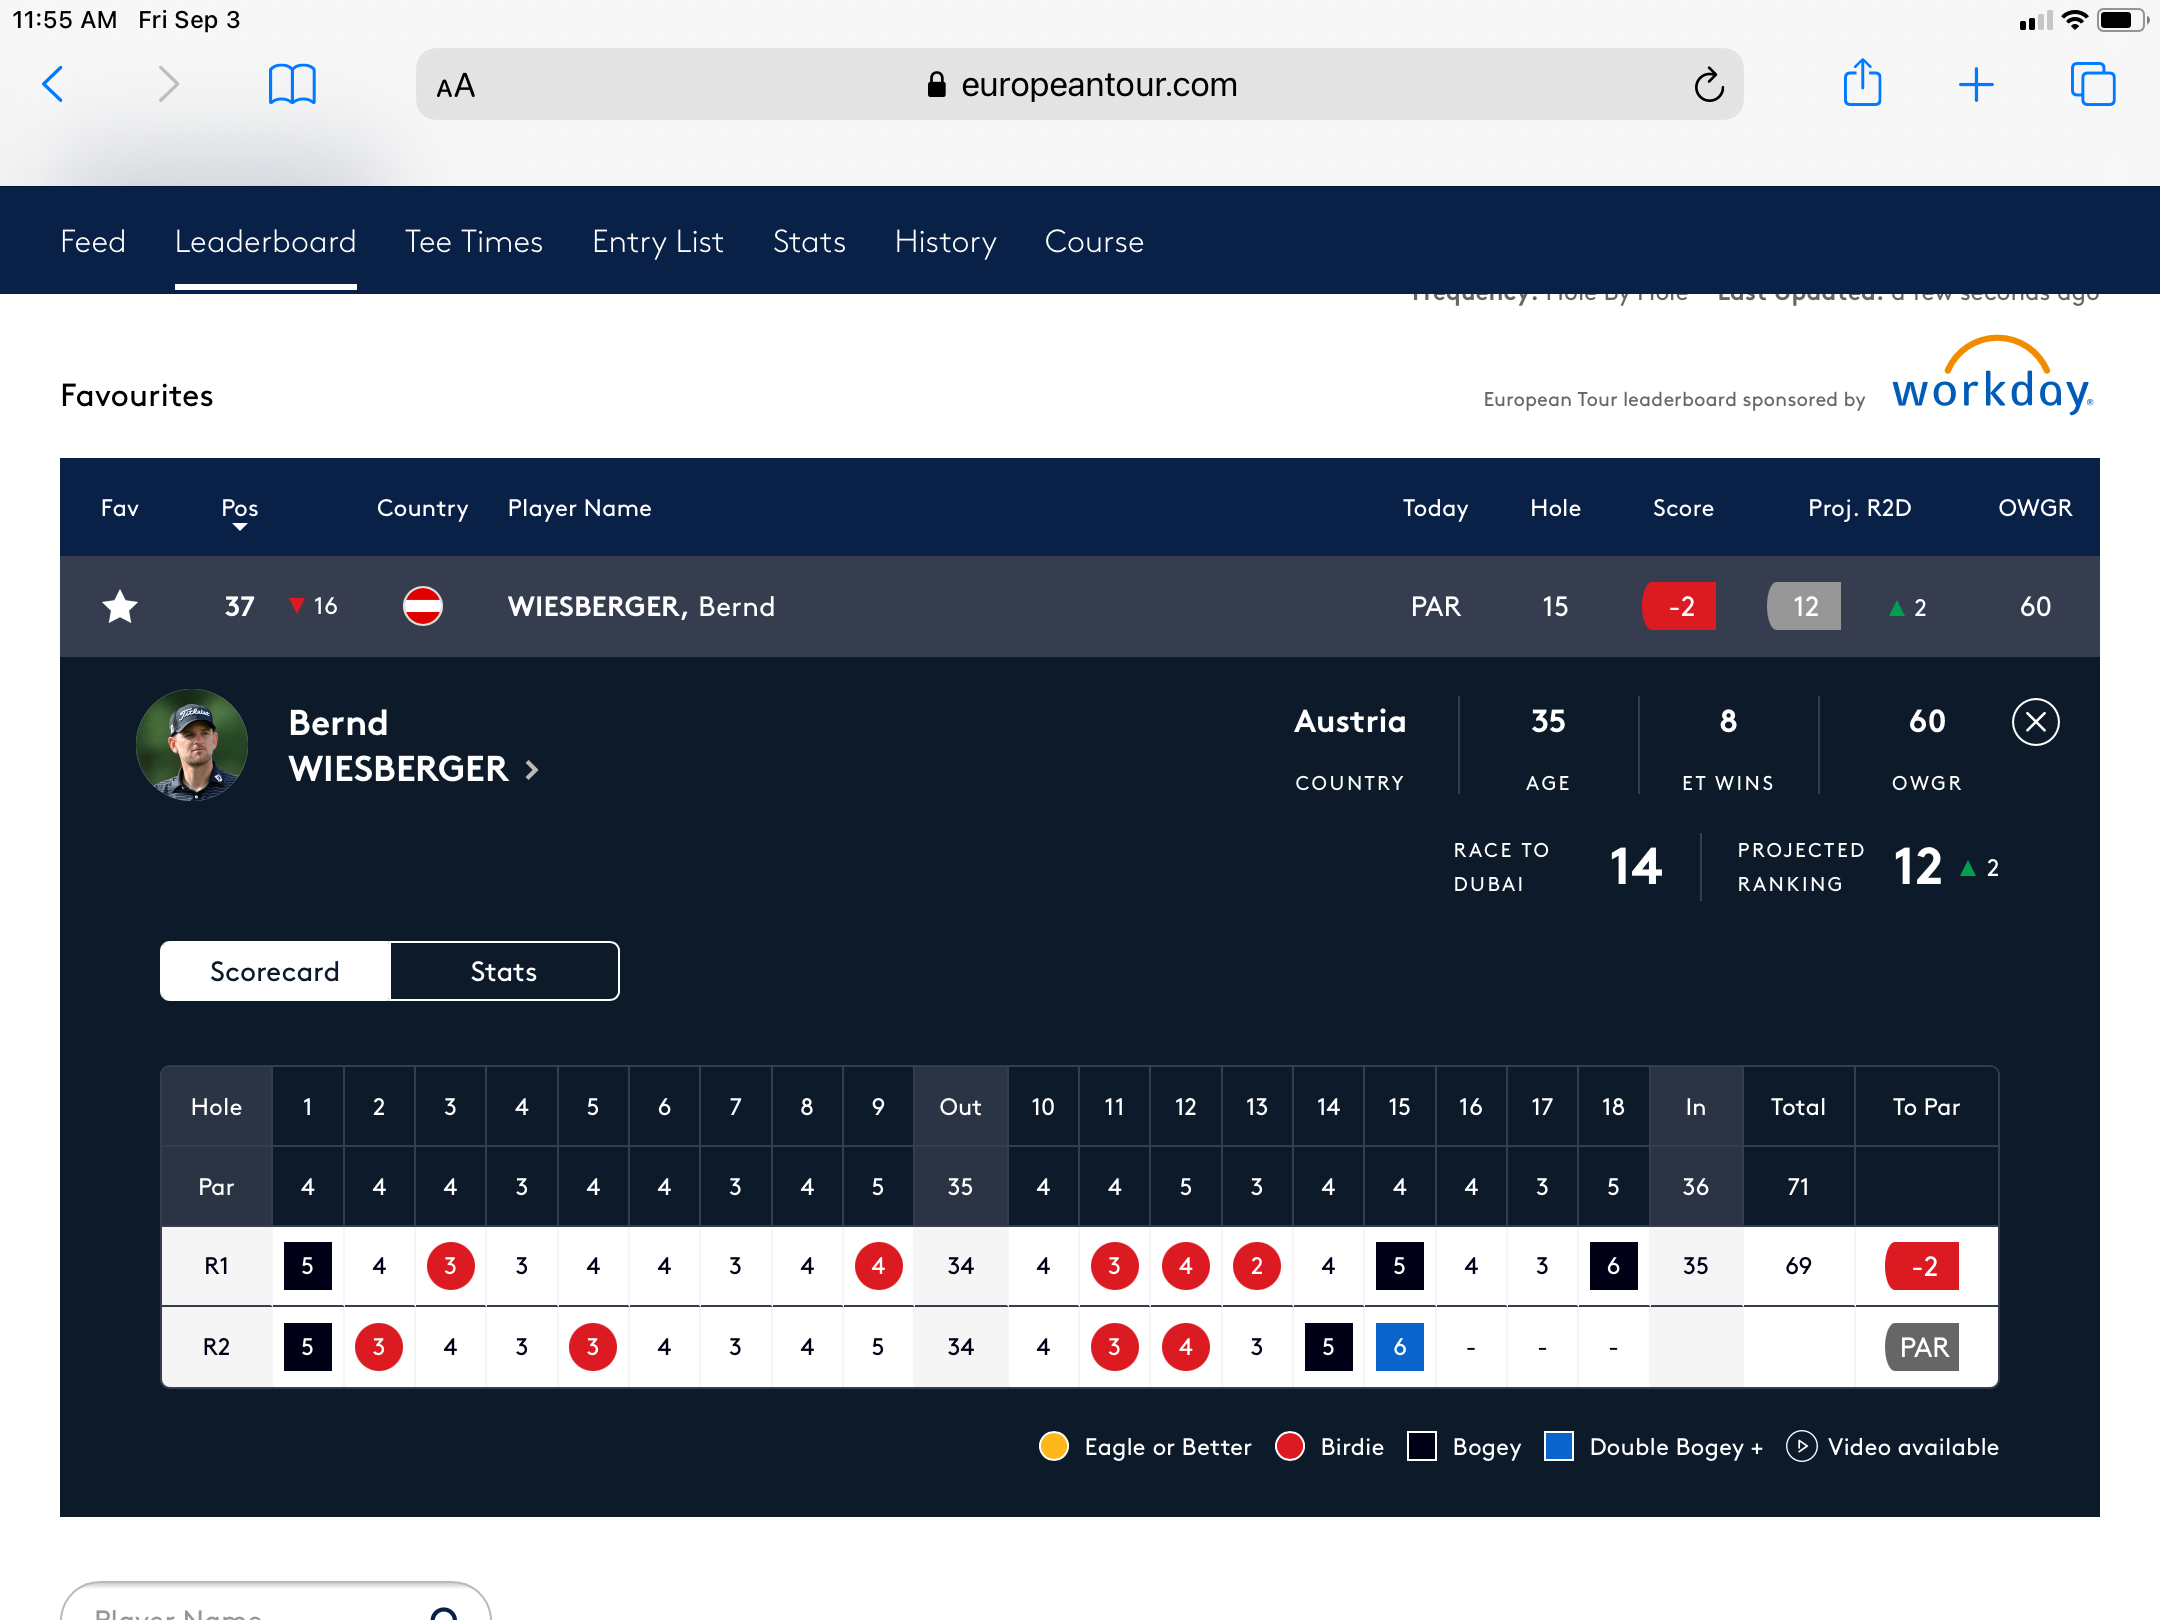This screenshot has height=1620, width=2160.
Task: Click the Feed menu item
Action: pyautogui.click(x=94, y=240)
